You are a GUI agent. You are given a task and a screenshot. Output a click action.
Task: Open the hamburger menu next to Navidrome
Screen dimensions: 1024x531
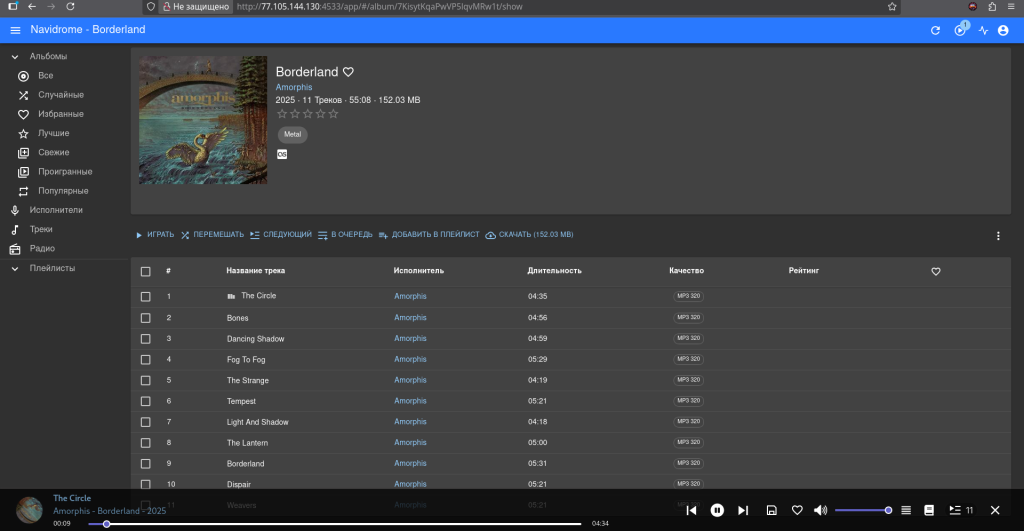click(15, 30)
